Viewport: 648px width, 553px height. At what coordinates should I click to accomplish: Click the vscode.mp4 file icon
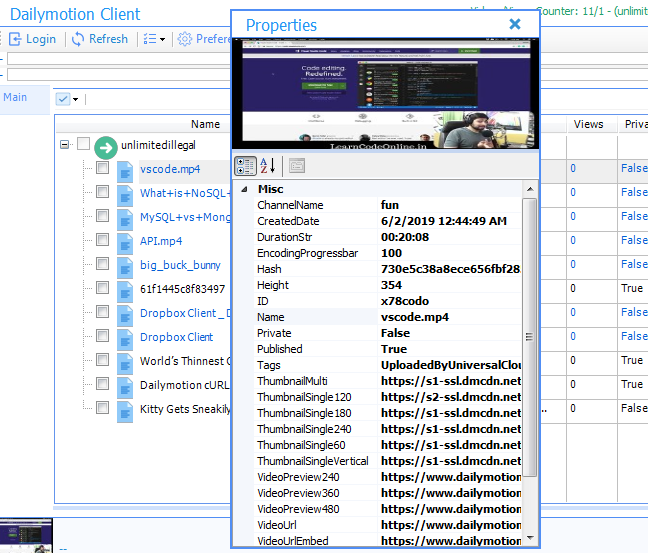coord(125,172)
